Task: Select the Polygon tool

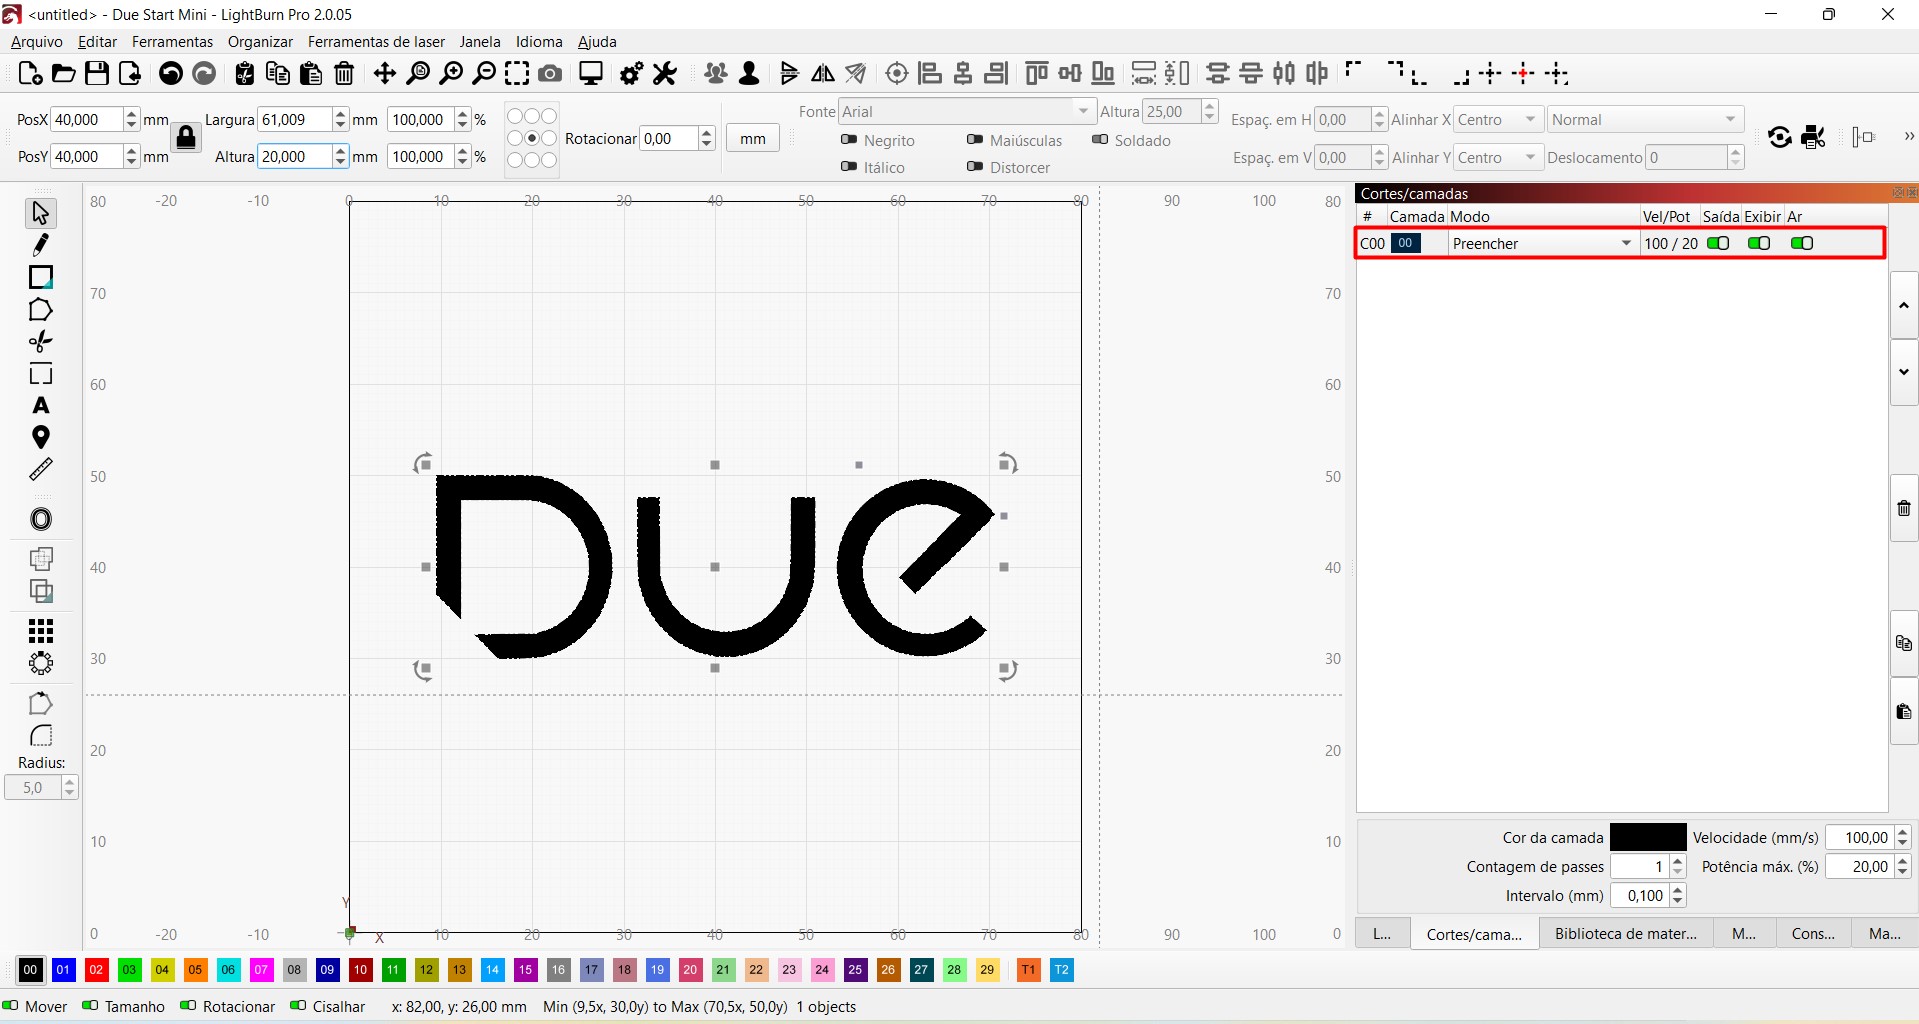Action: [x=41, y=310]
